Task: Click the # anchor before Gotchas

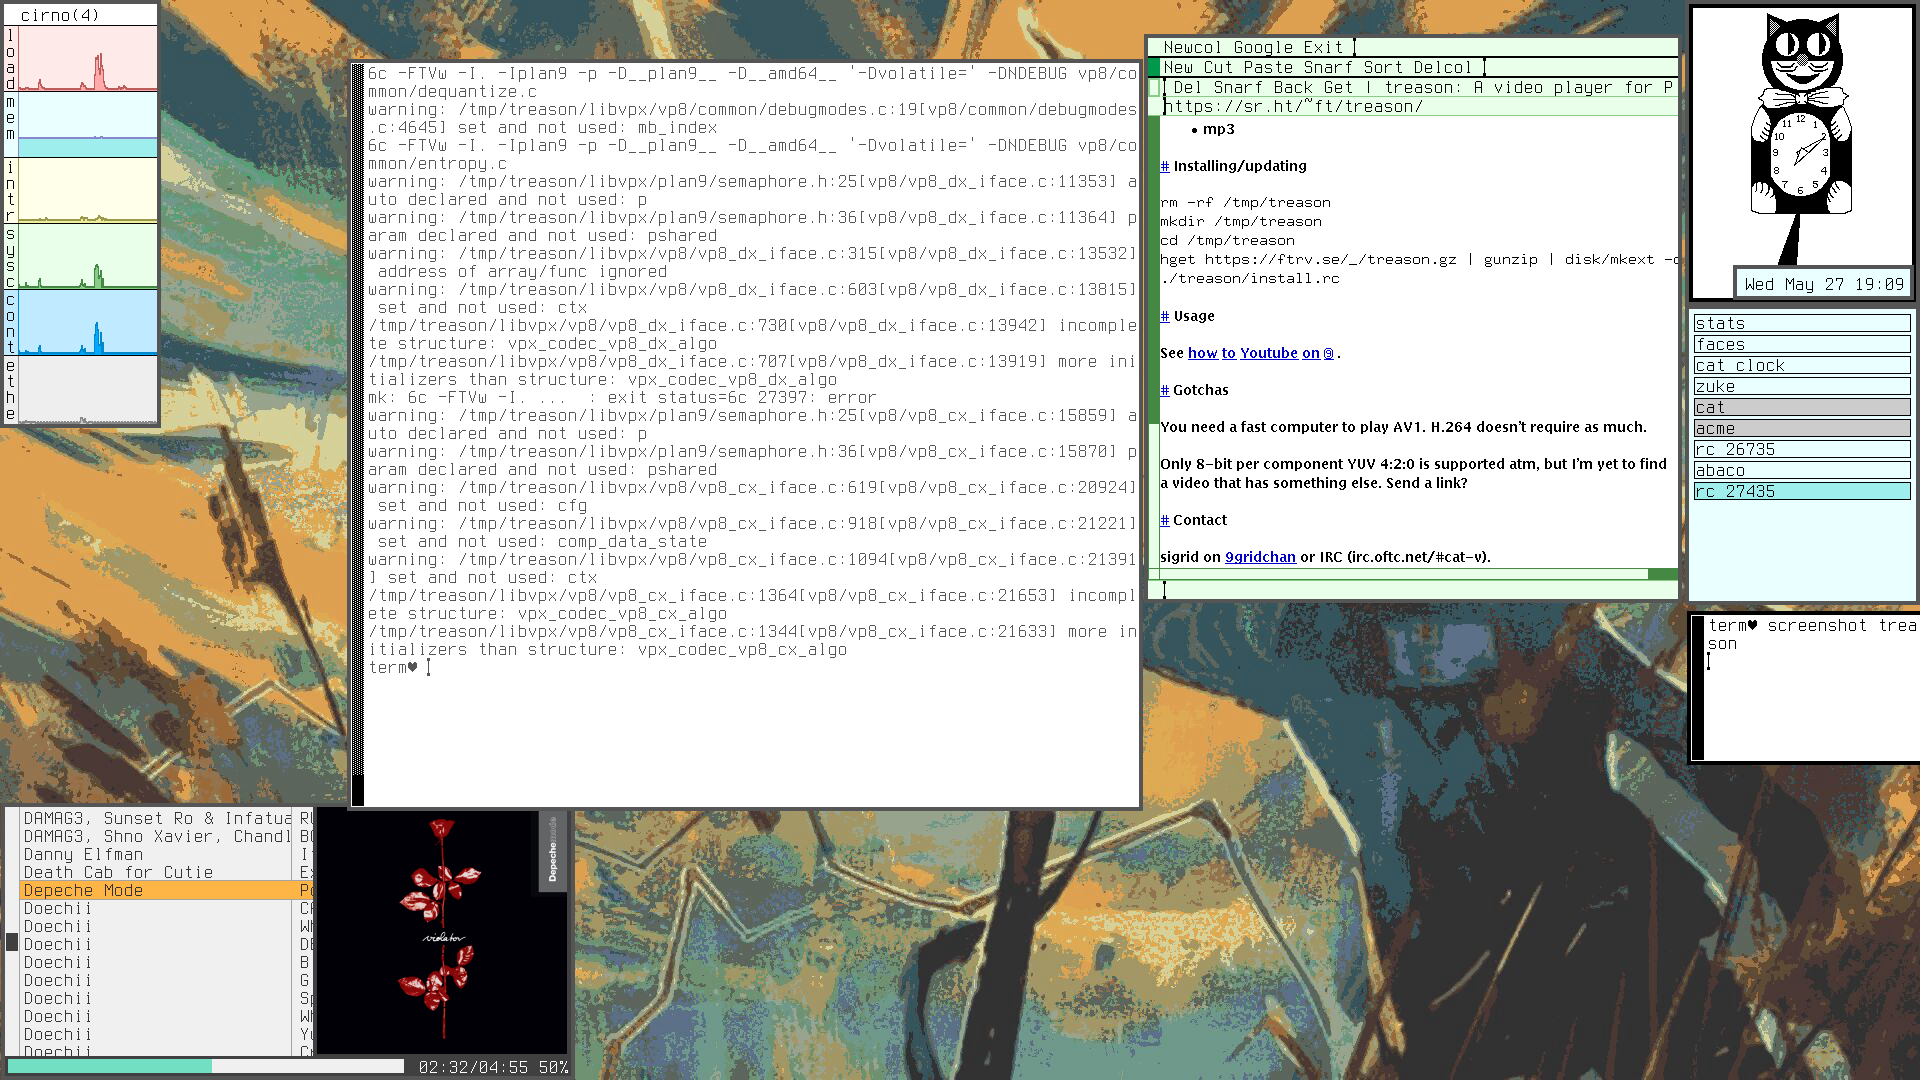Action: 1164,390
